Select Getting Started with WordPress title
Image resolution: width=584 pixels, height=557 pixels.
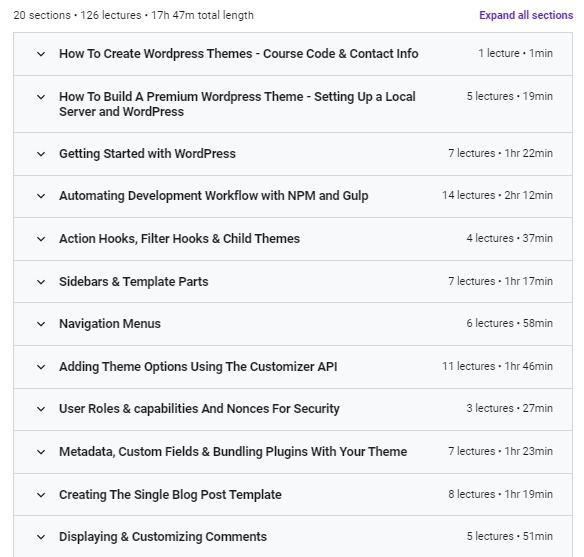(x=147, y=153)
